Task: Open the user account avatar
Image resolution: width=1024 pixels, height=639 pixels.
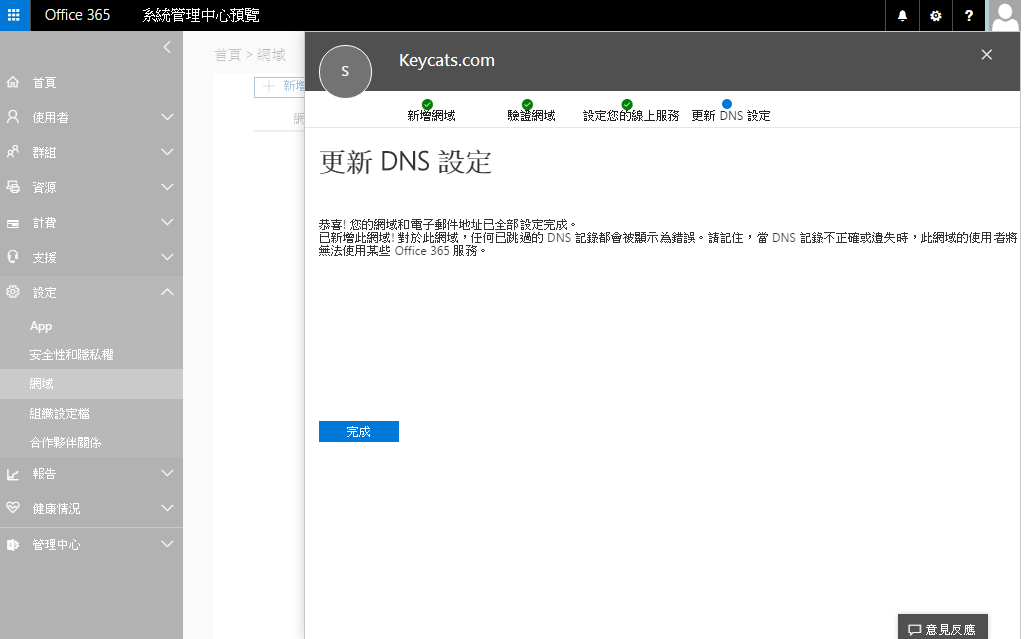Action: point(1004,16)
